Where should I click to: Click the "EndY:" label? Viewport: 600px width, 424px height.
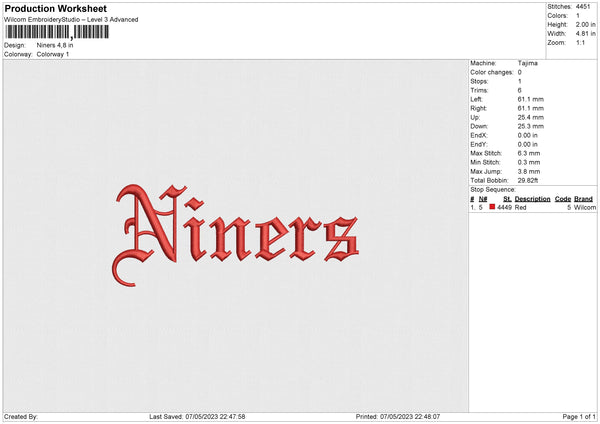pos(479,144)
